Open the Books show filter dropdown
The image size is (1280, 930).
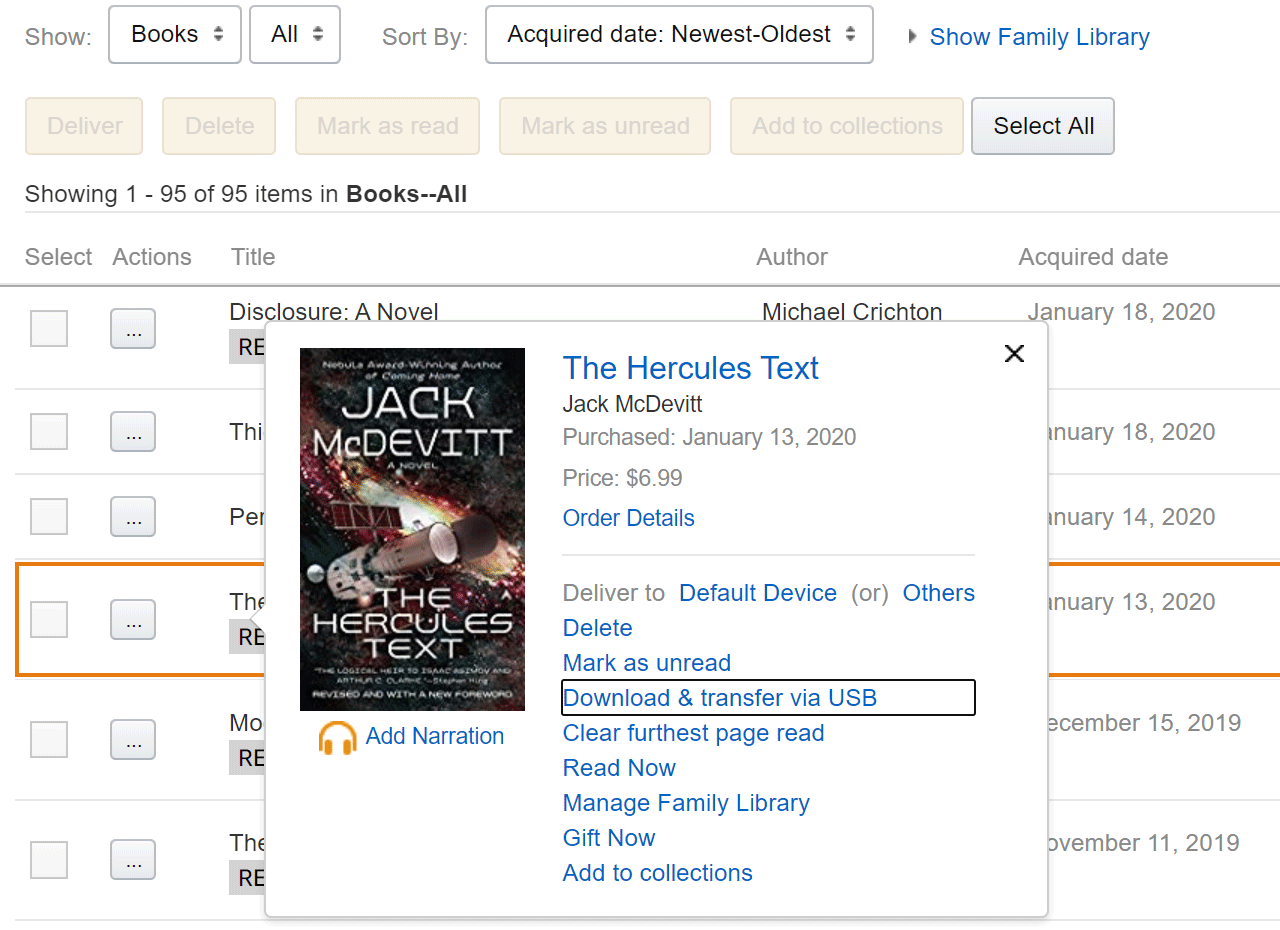click(x=175, y=35)
